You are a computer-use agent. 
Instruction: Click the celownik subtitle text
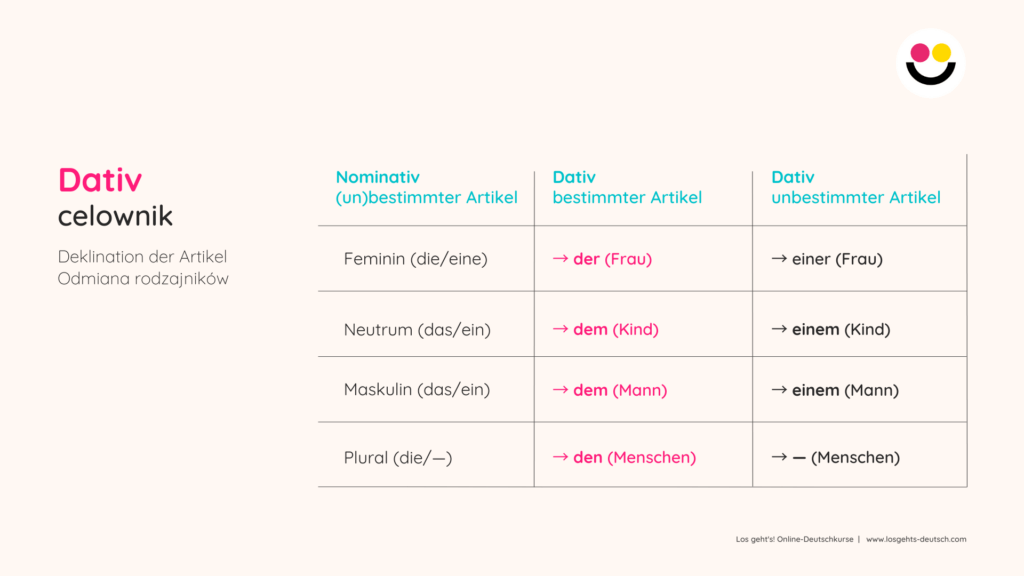[x=115, y=215]
